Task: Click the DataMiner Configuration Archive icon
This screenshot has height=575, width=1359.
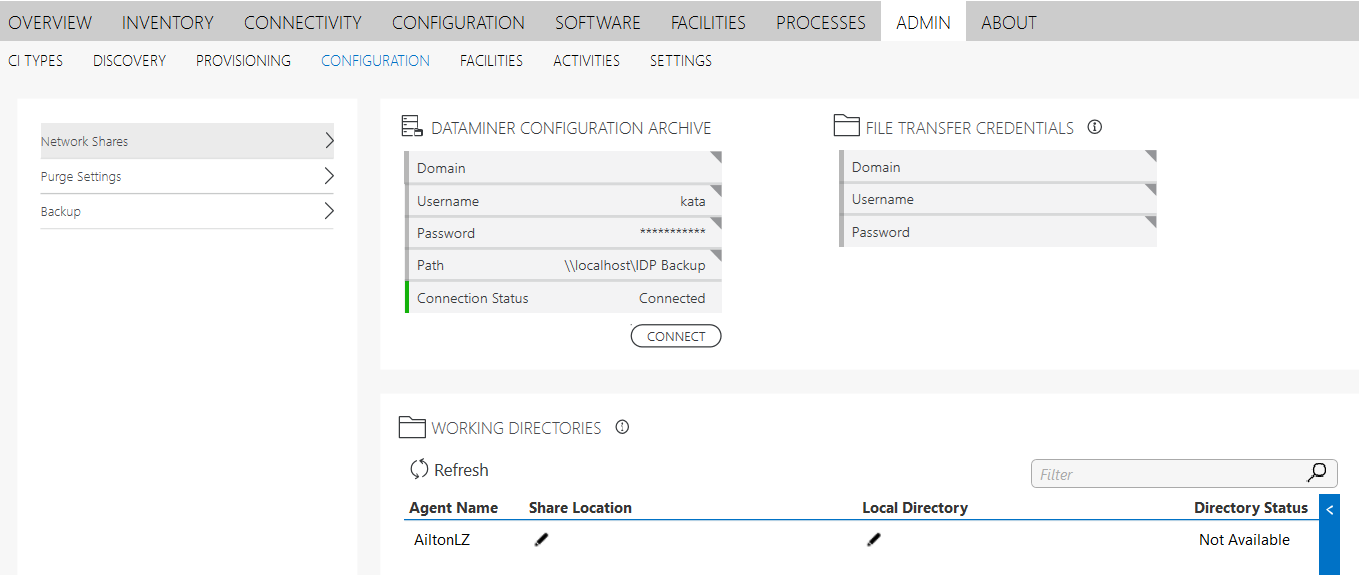Action: [x=412, y=126]
